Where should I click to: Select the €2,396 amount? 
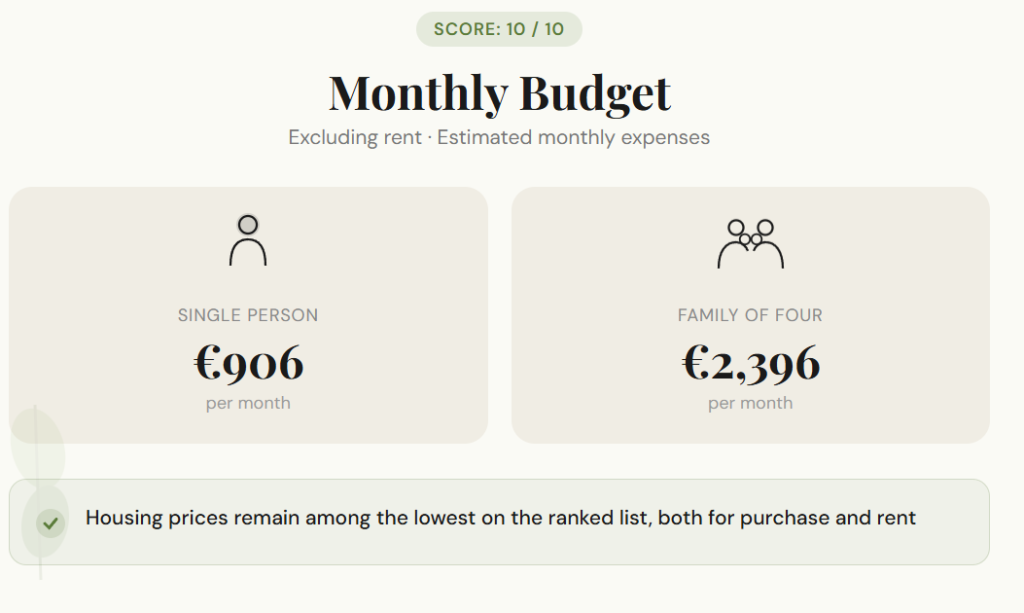pos(750,363)
